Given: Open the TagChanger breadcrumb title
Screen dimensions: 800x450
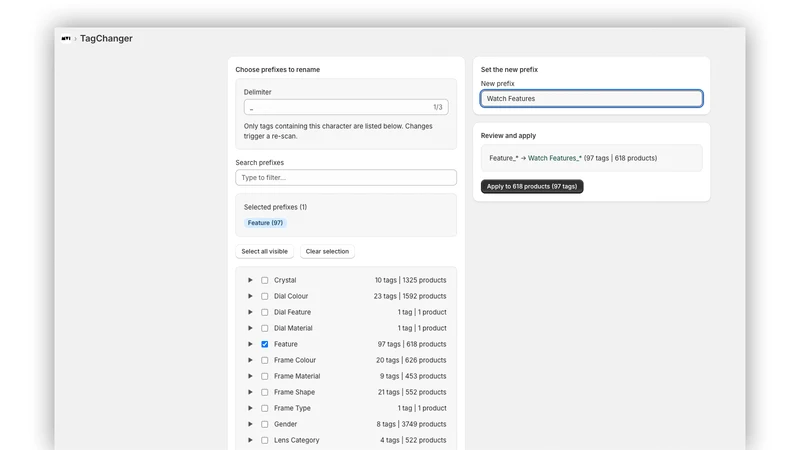Looking at the screenshot, I should [106, 38].
